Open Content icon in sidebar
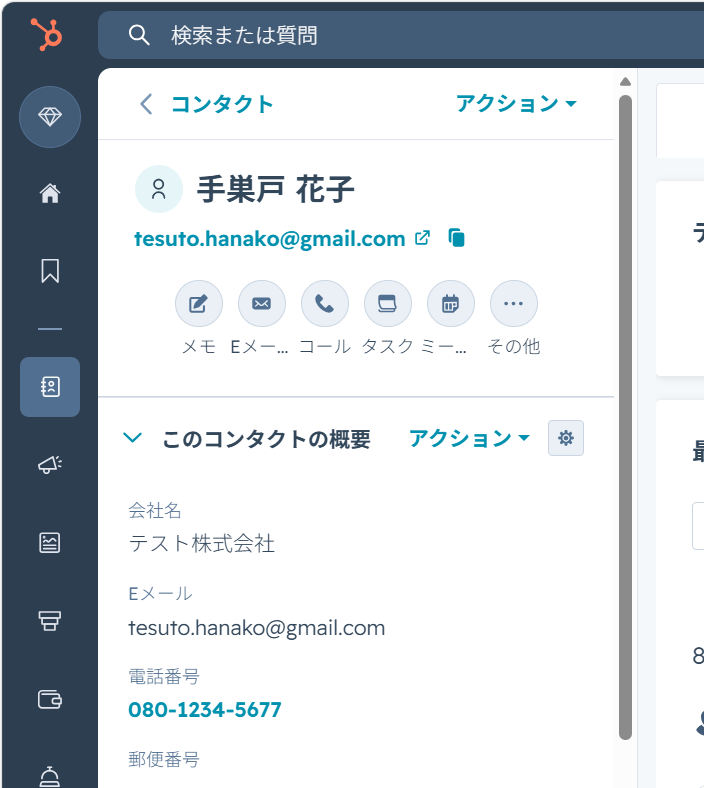The height and width of the screenshot is (788, 704). tap(50, 543)
